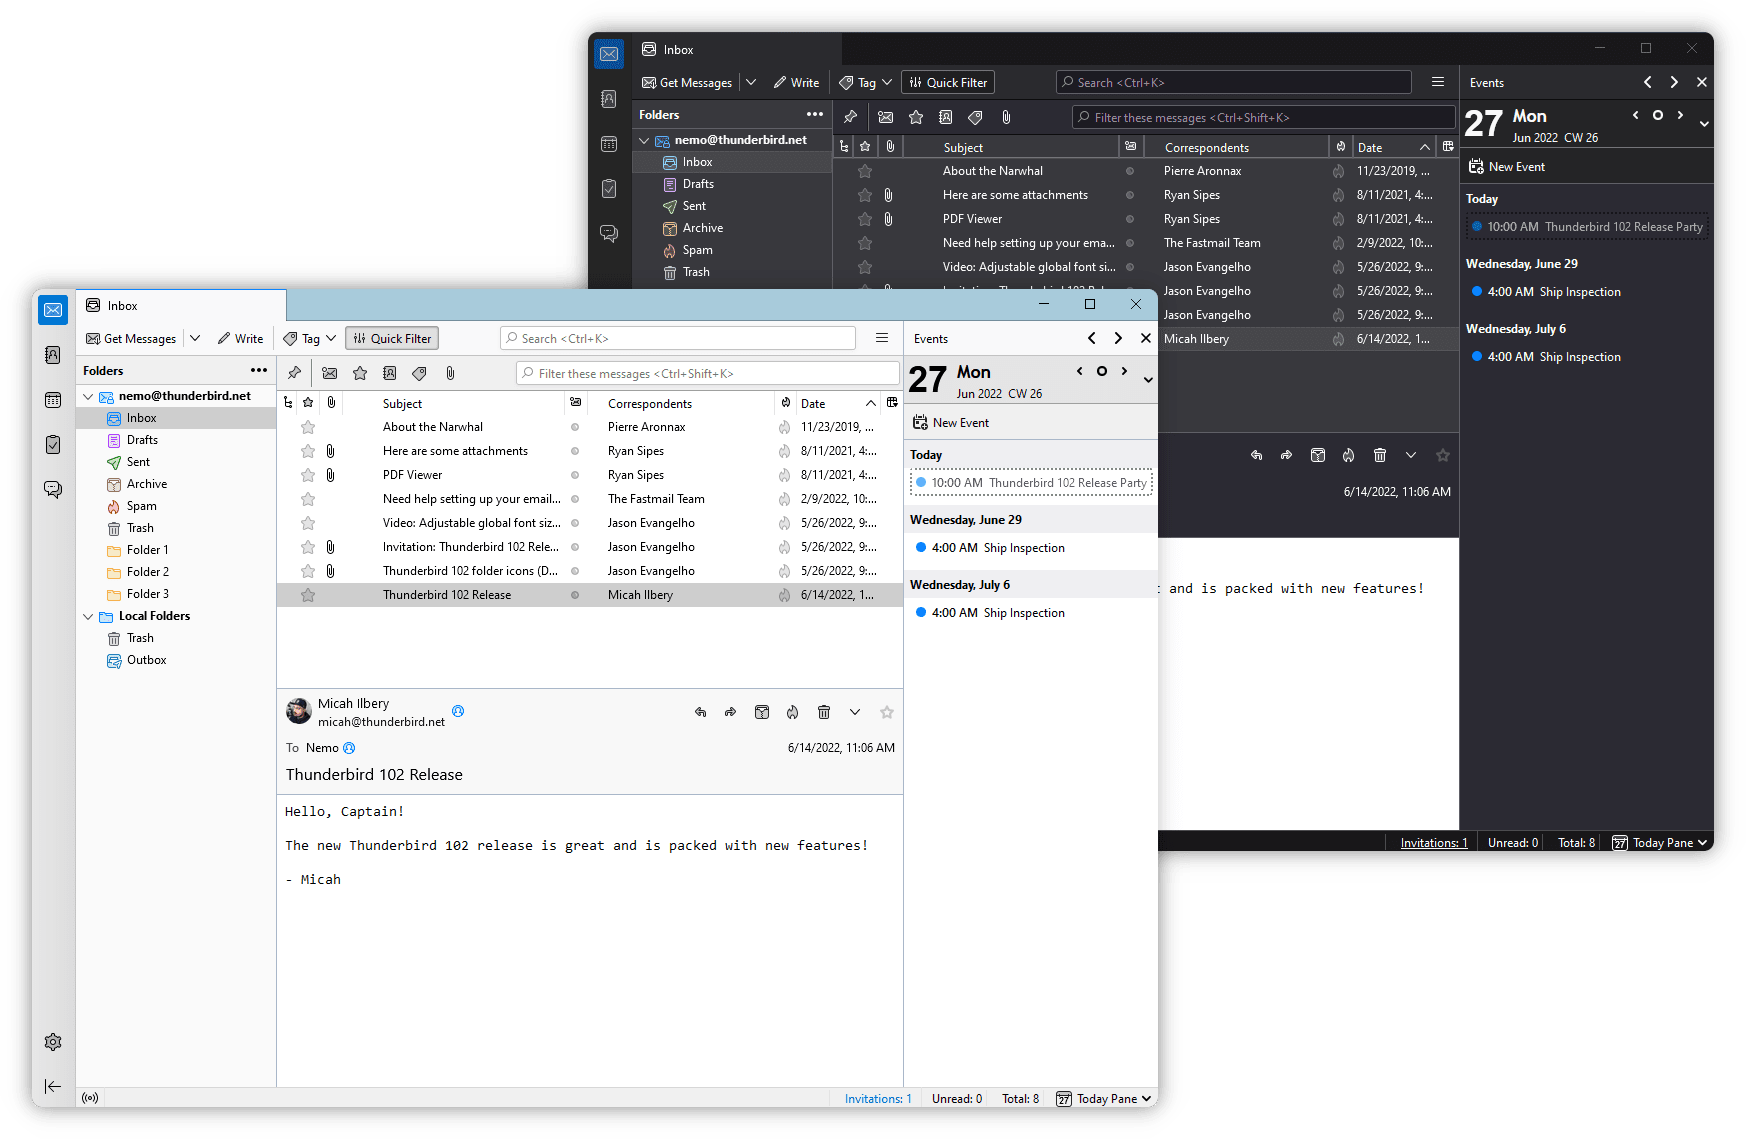The image size is (1746, 1139).
Task: Click Write button in dark window
Action: click(x=797, y=82)
